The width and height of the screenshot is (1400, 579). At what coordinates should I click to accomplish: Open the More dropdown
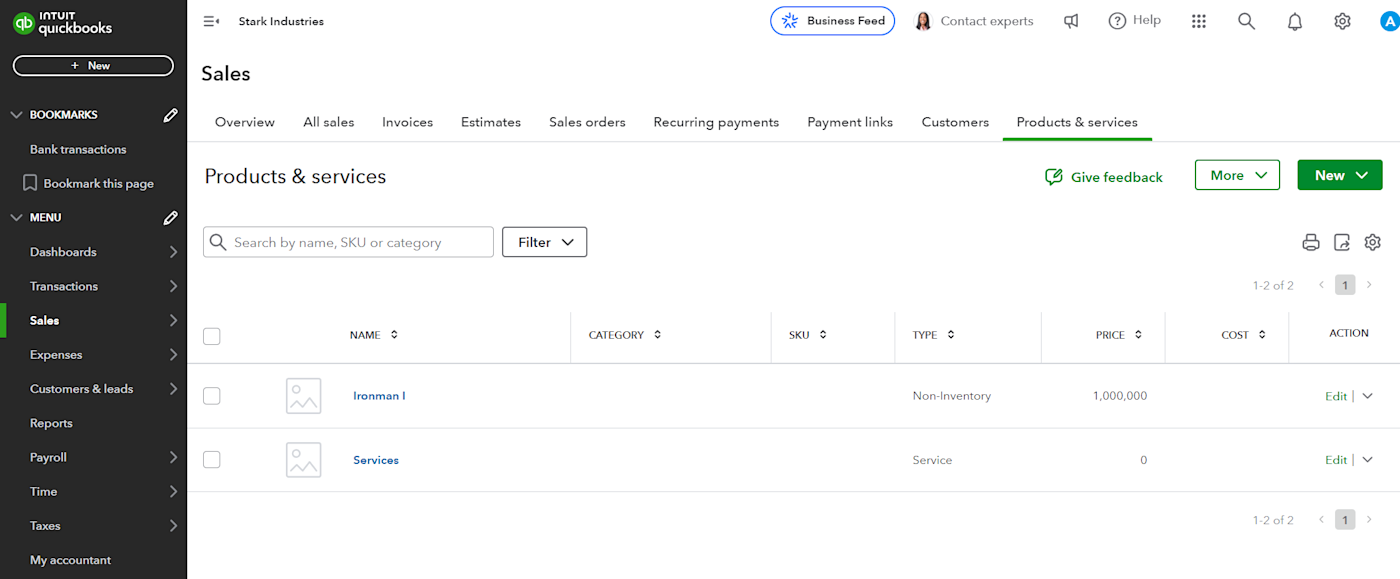click(1237, 175)
